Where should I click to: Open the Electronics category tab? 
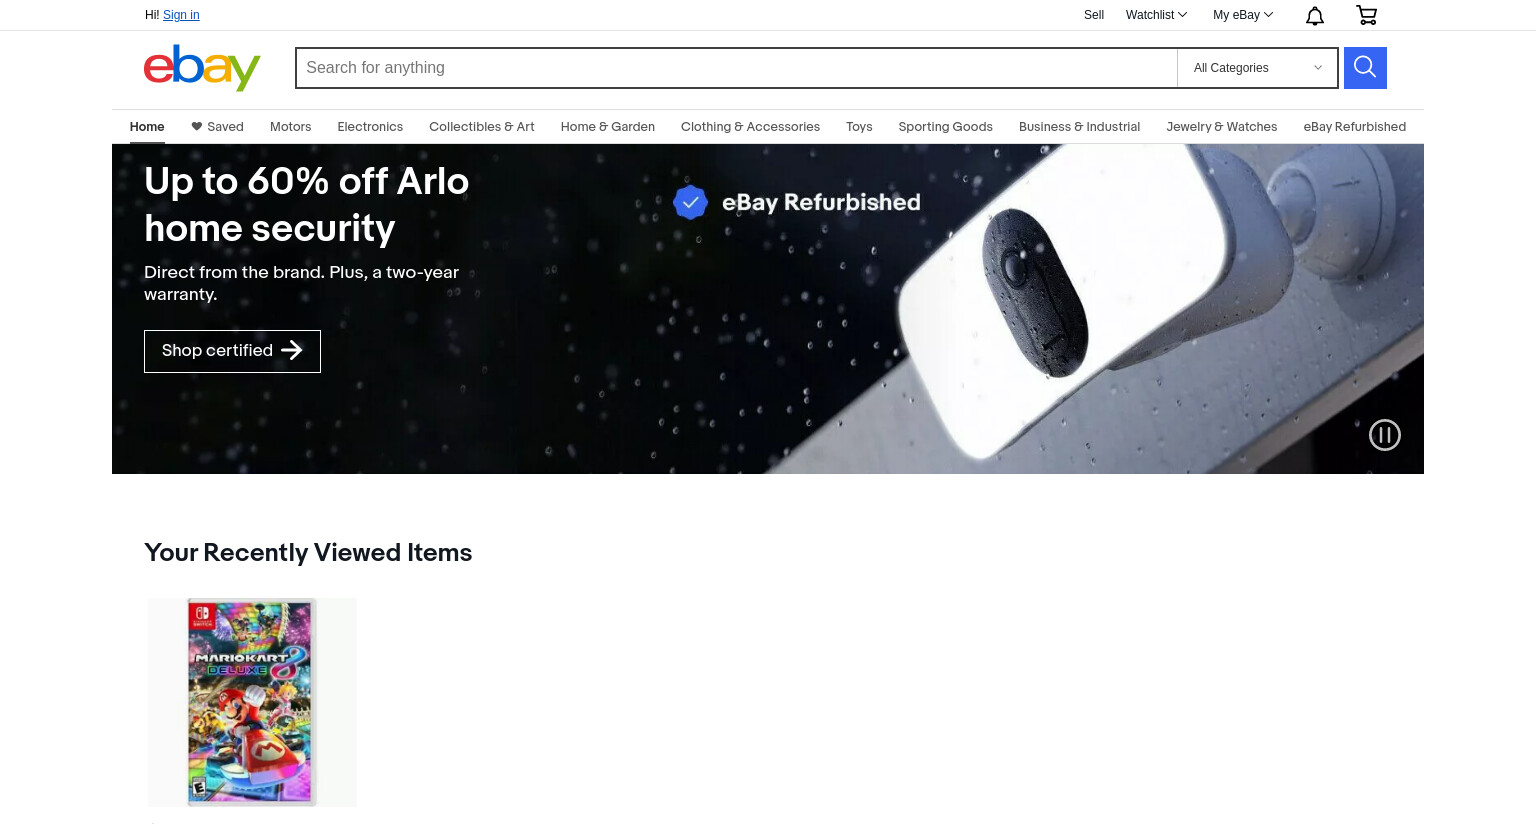(x=370, y=127)
